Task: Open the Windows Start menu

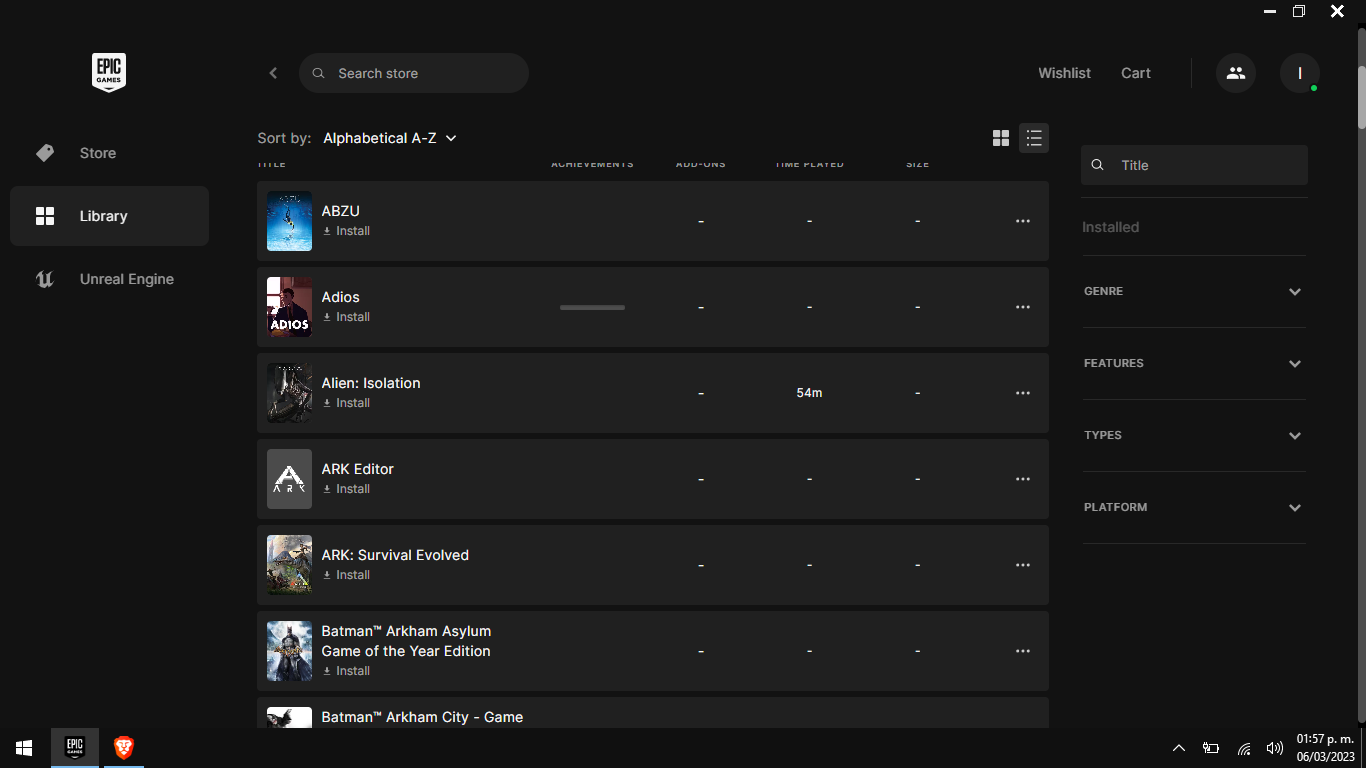Action: 24,748
